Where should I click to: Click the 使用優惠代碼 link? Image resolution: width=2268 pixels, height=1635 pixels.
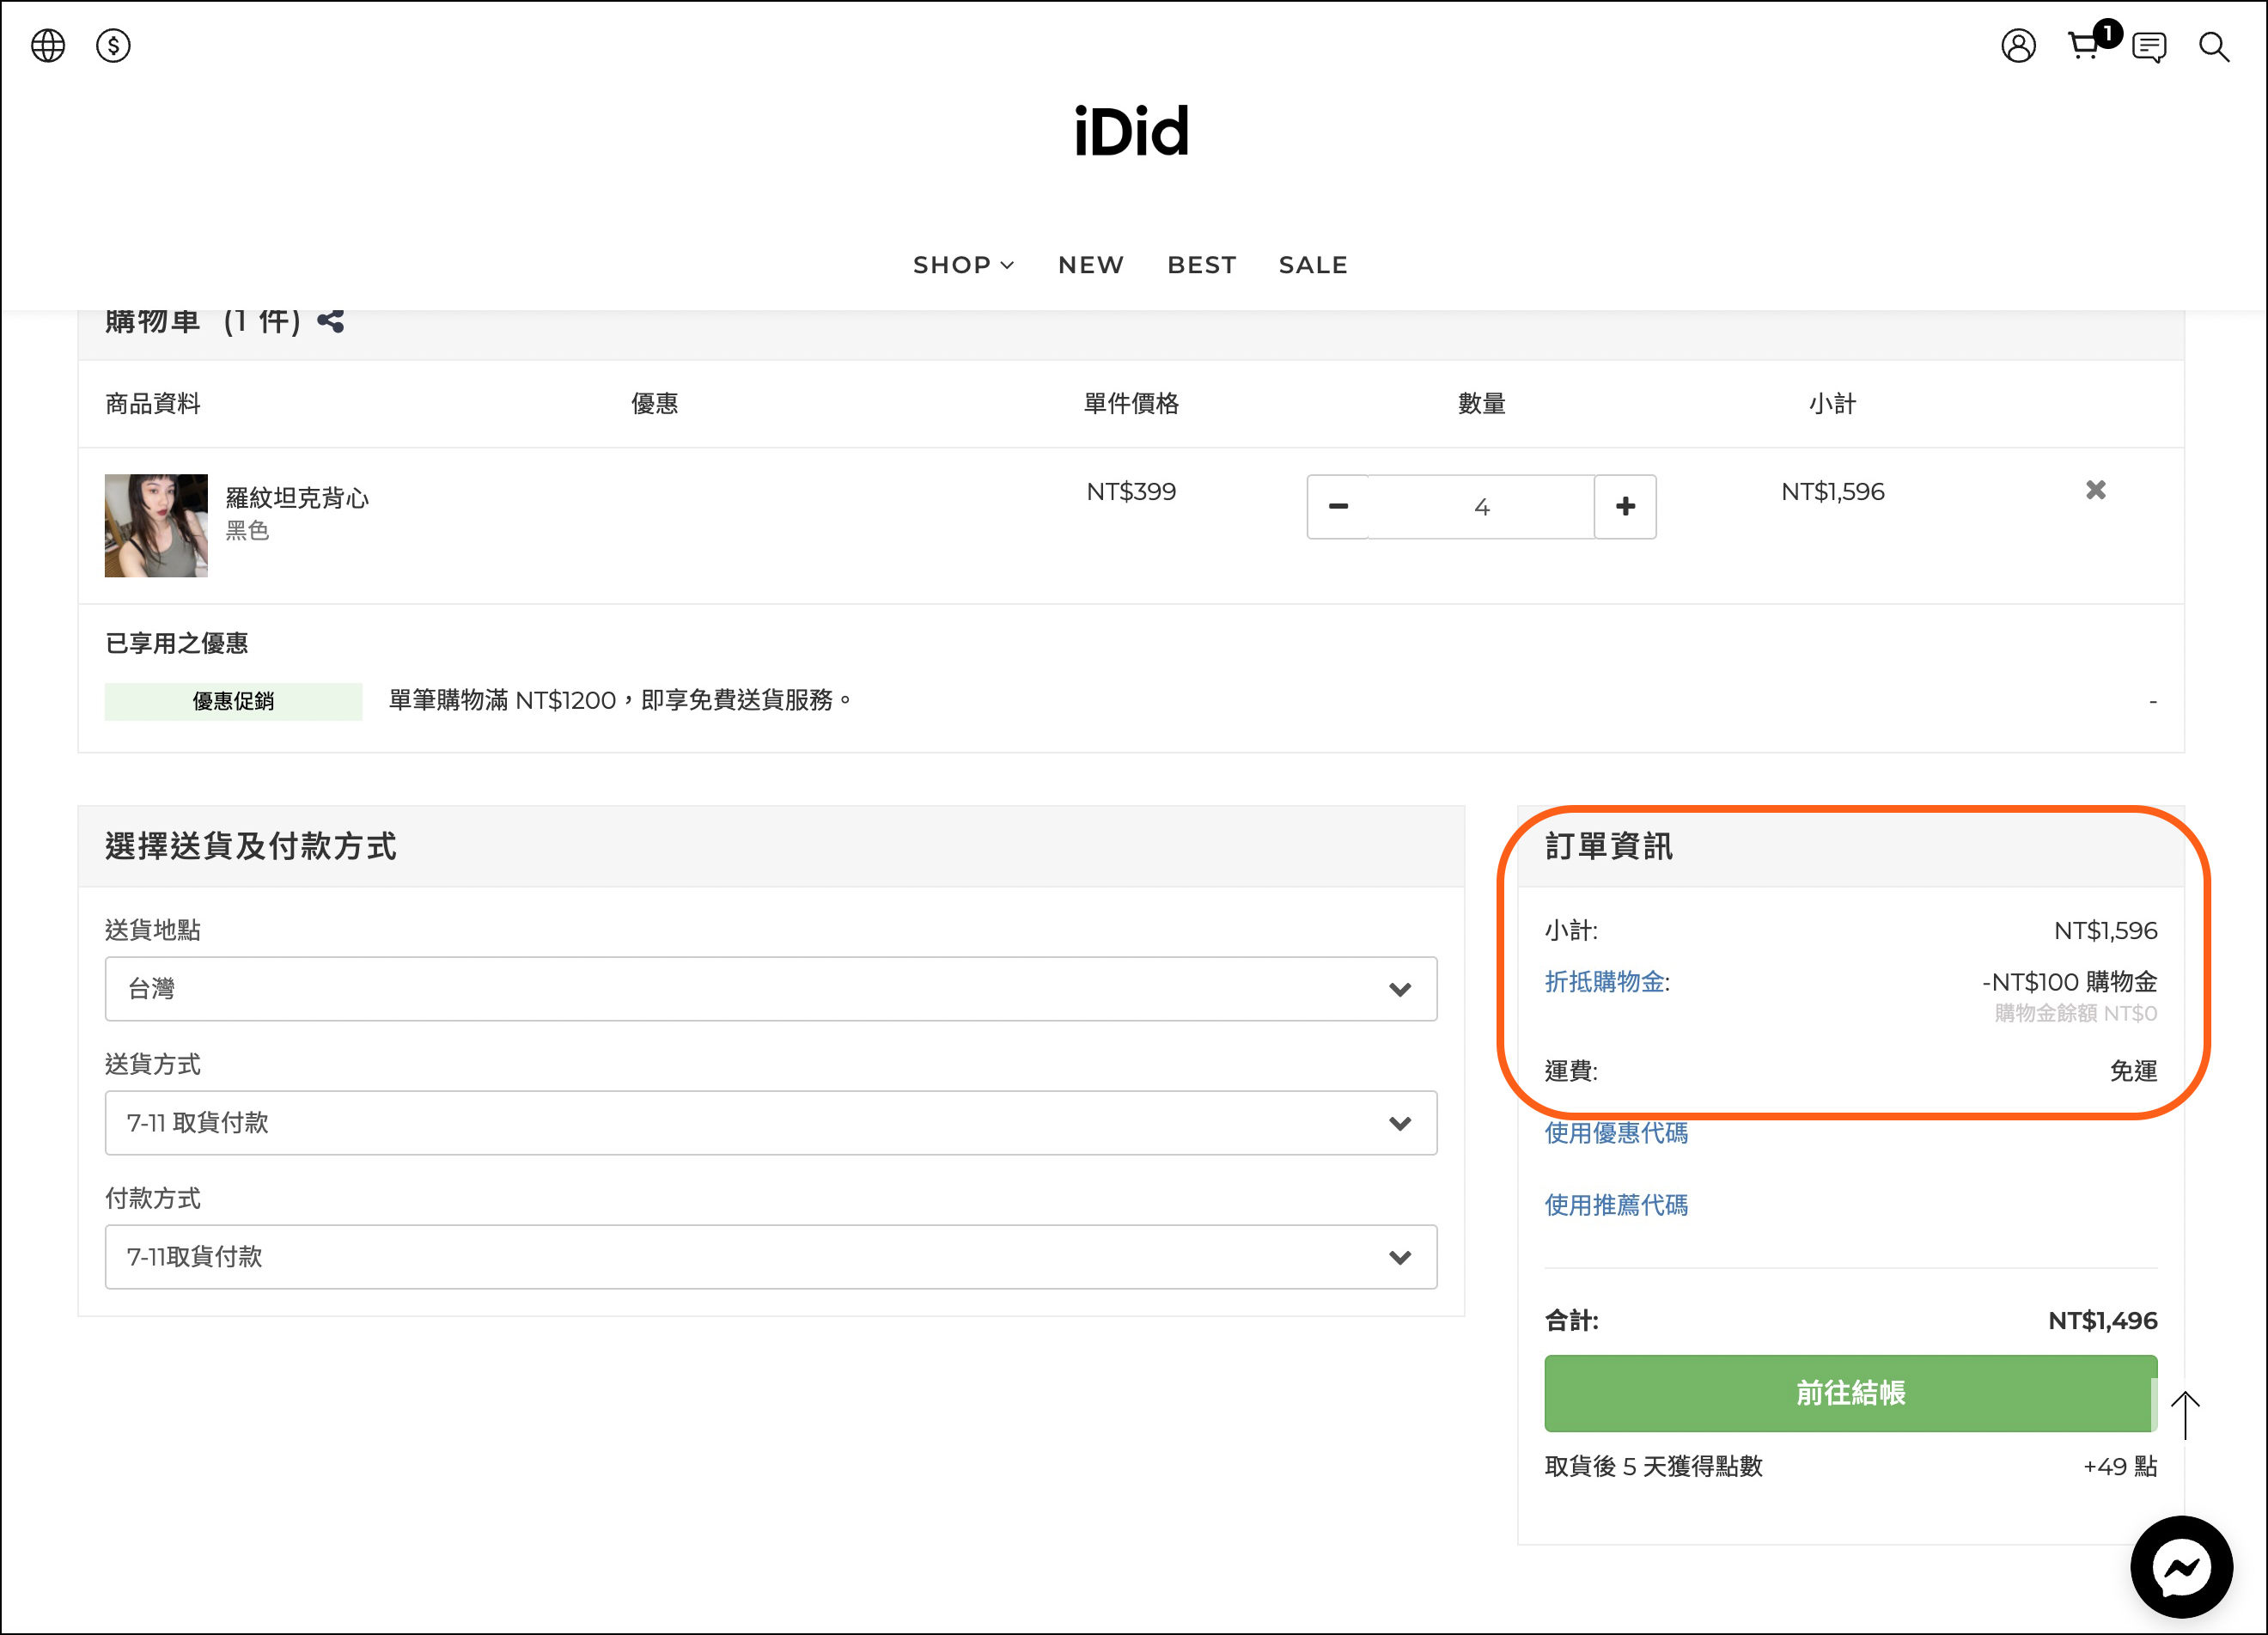[1616, 1133]
